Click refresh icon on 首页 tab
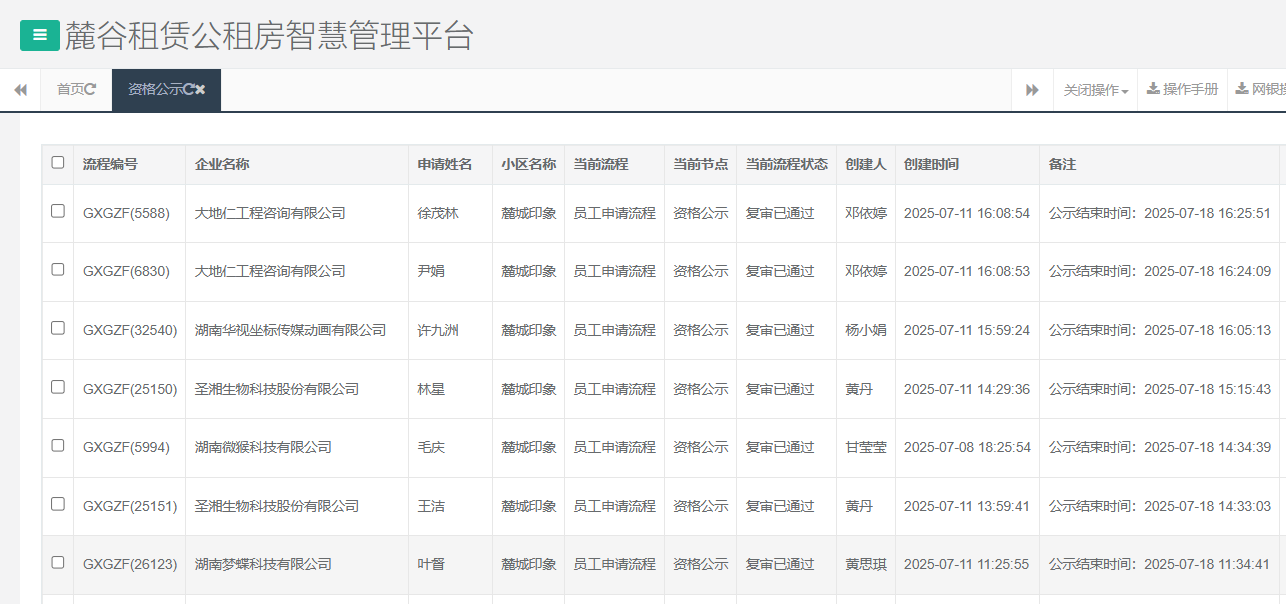Viewport: 1286px width, 604px height. click(x=91, y=89)
